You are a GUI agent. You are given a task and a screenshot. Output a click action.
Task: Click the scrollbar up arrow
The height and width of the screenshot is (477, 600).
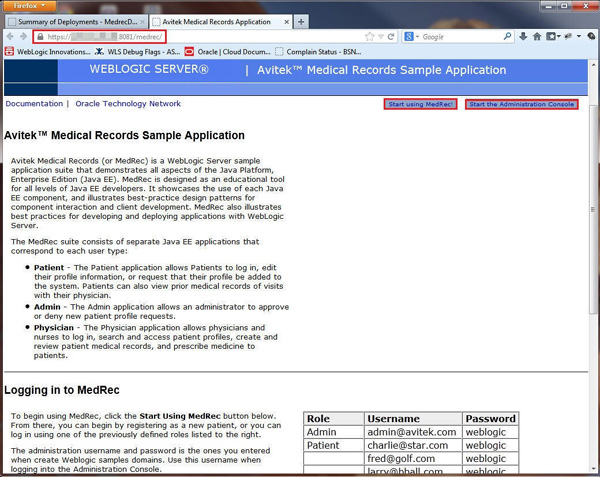pyautogui.click(x=593, y=63)
